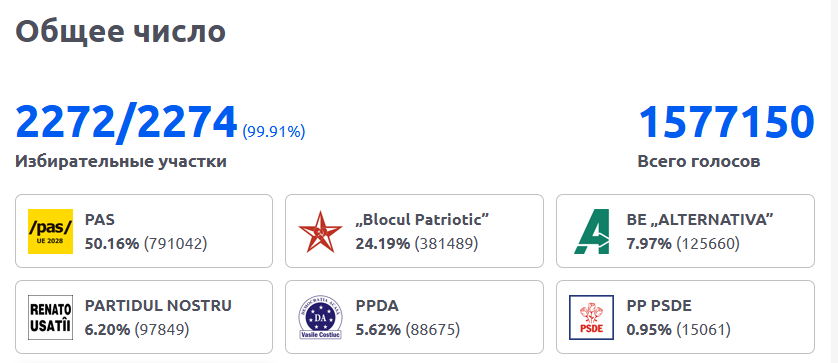Click the PAS 50.16% vote share text
This screenshot has height=363, width=838.
pos(112,244)
